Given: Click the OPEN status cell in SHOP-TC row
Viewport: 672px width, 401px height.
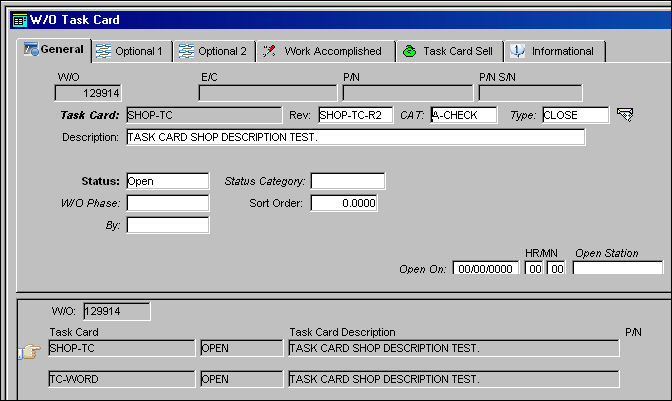Looking at the screenshot, I should point(242,348).
